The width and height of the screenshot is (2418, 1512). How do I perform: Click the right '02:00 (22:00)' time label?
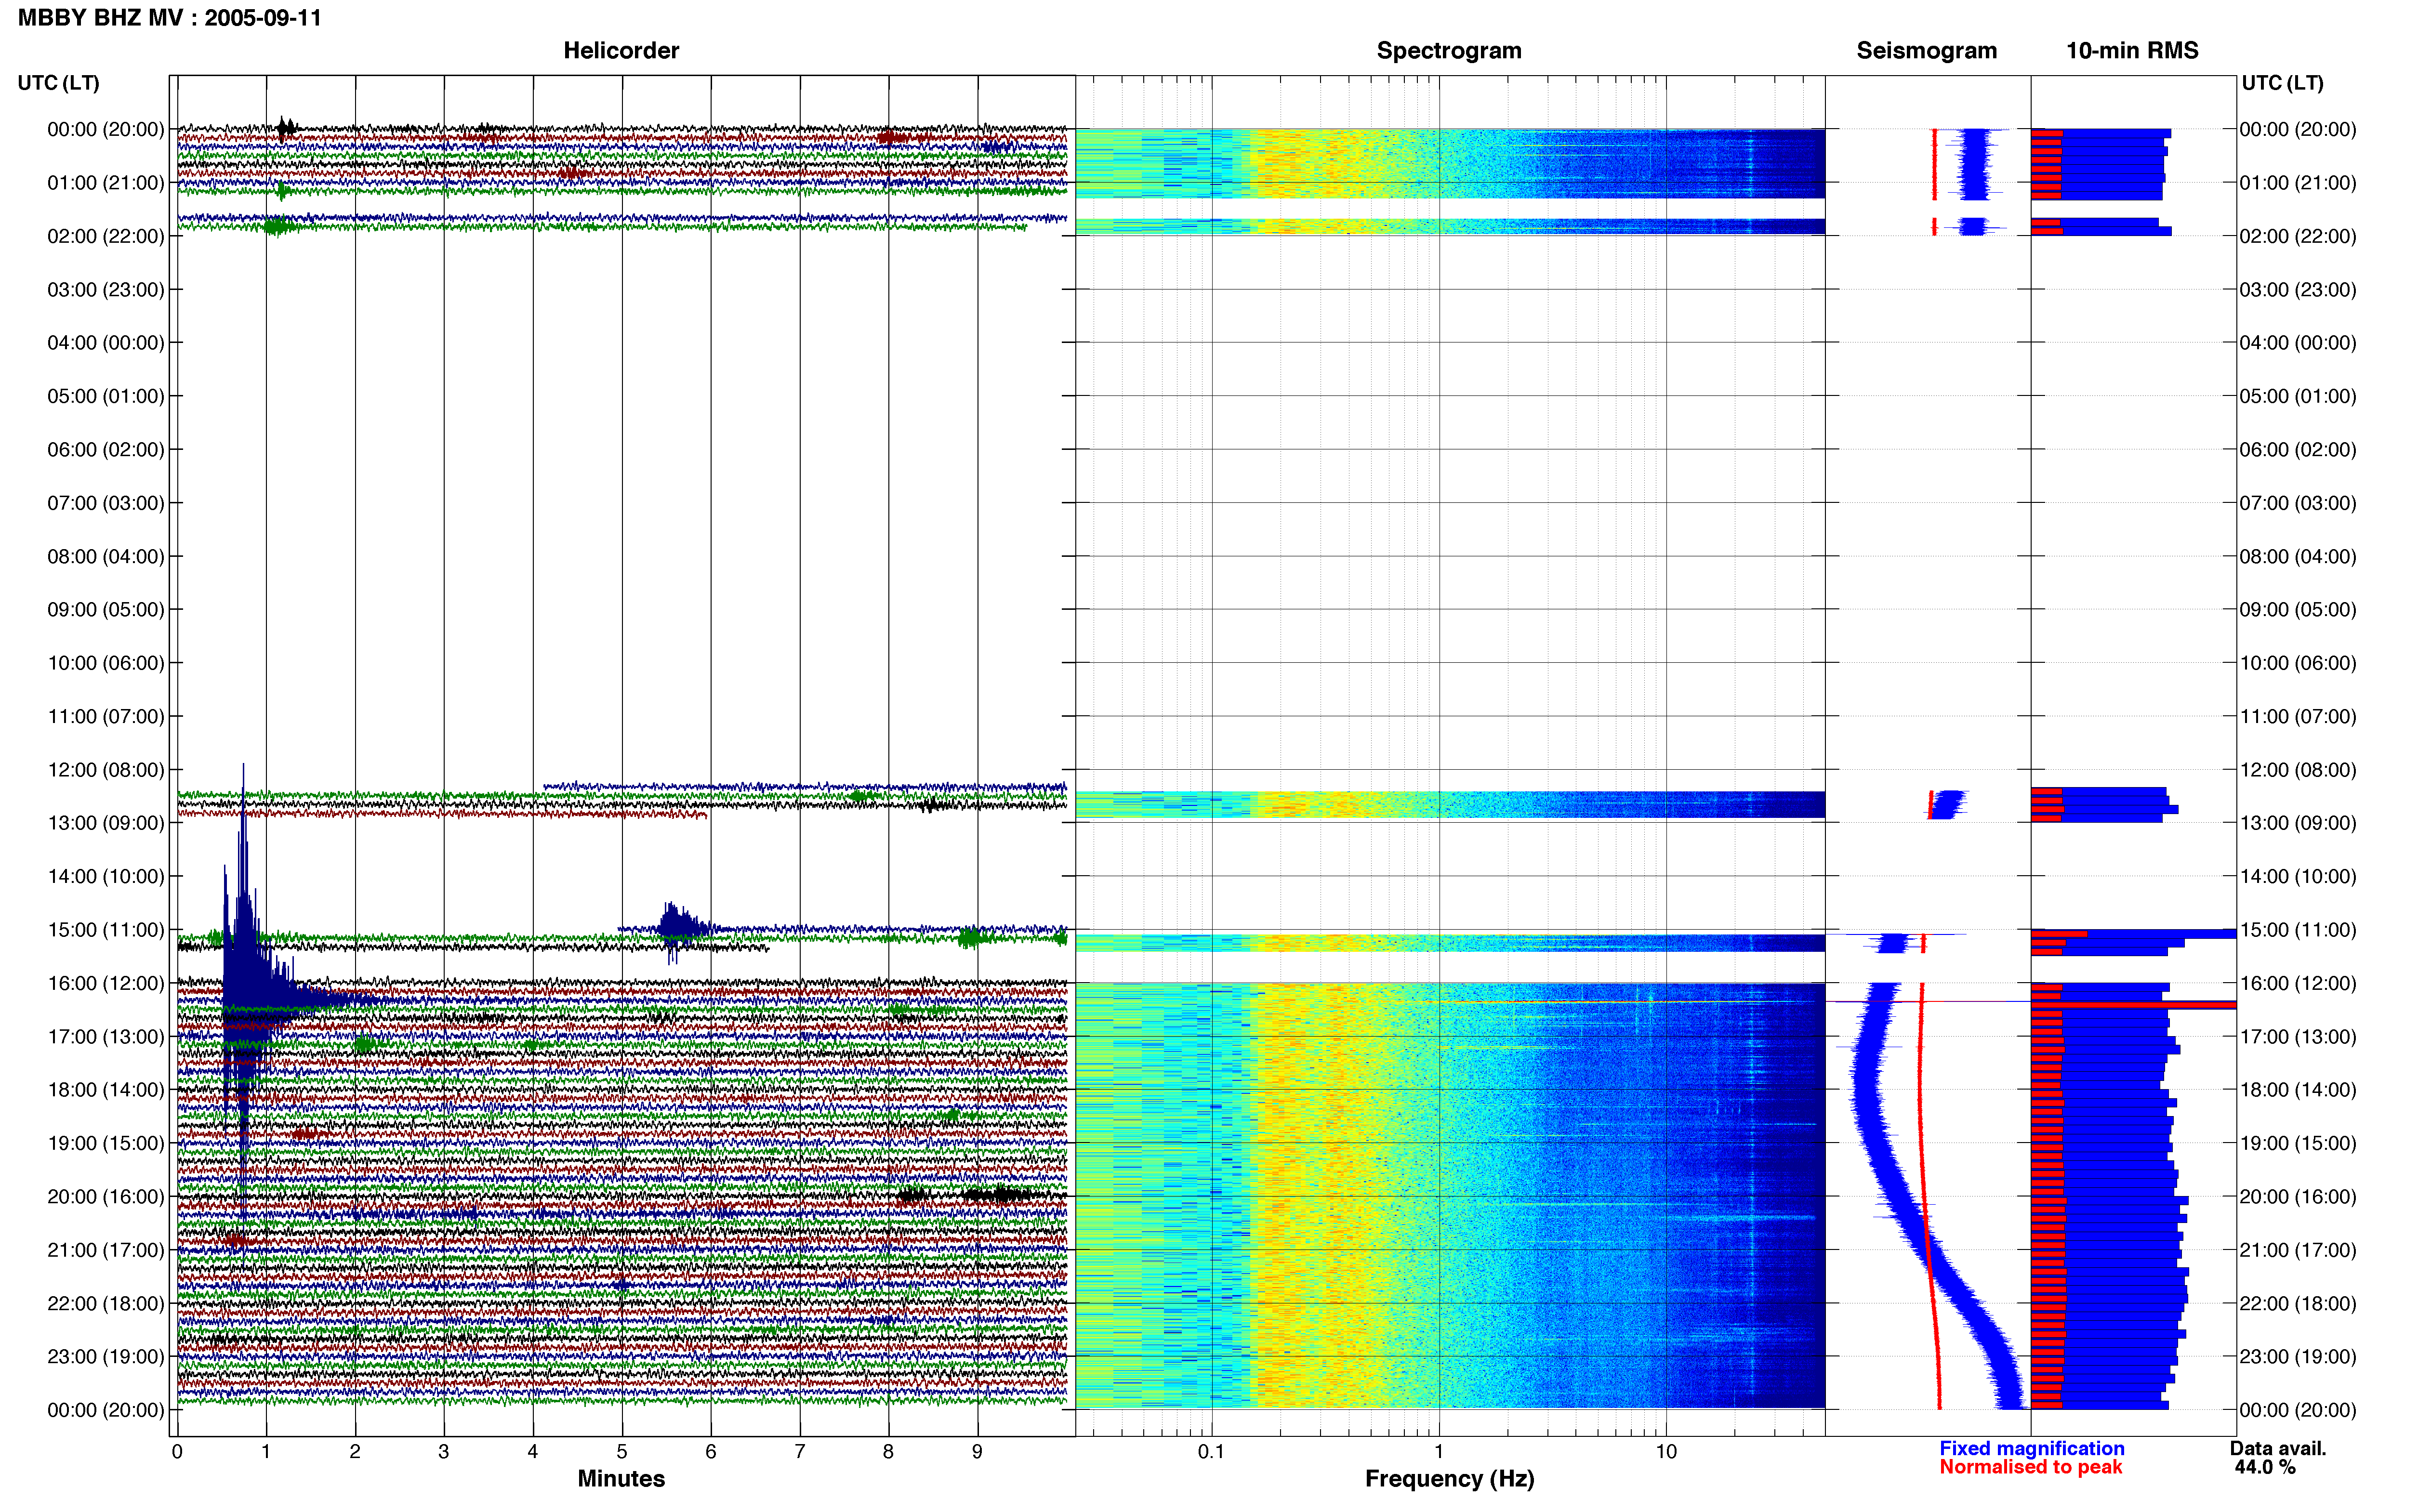2298,236
